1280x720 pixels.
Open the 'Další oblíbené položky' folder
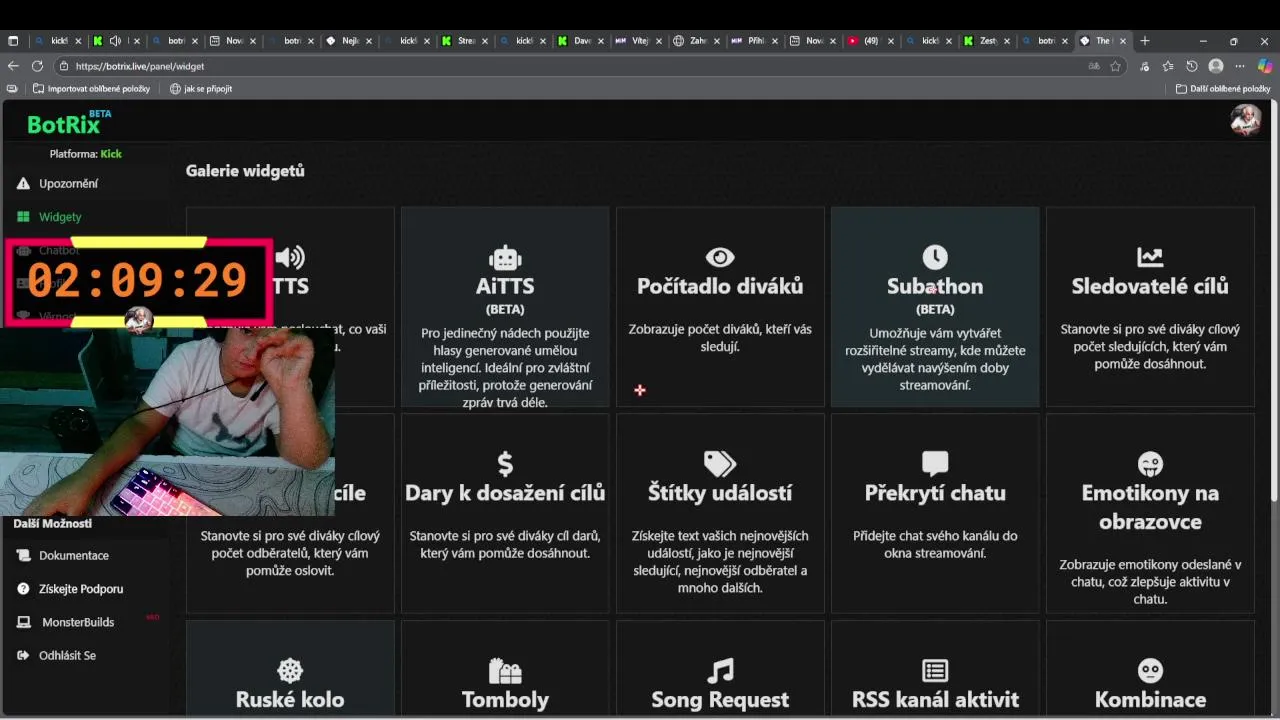click(x=1223, y=89)
